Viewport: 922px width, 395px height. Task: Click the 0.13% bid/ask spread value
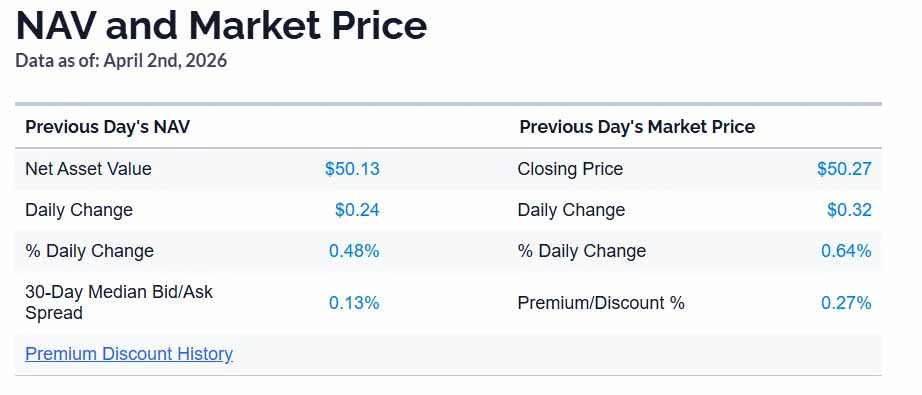click(x=354, y=303)
